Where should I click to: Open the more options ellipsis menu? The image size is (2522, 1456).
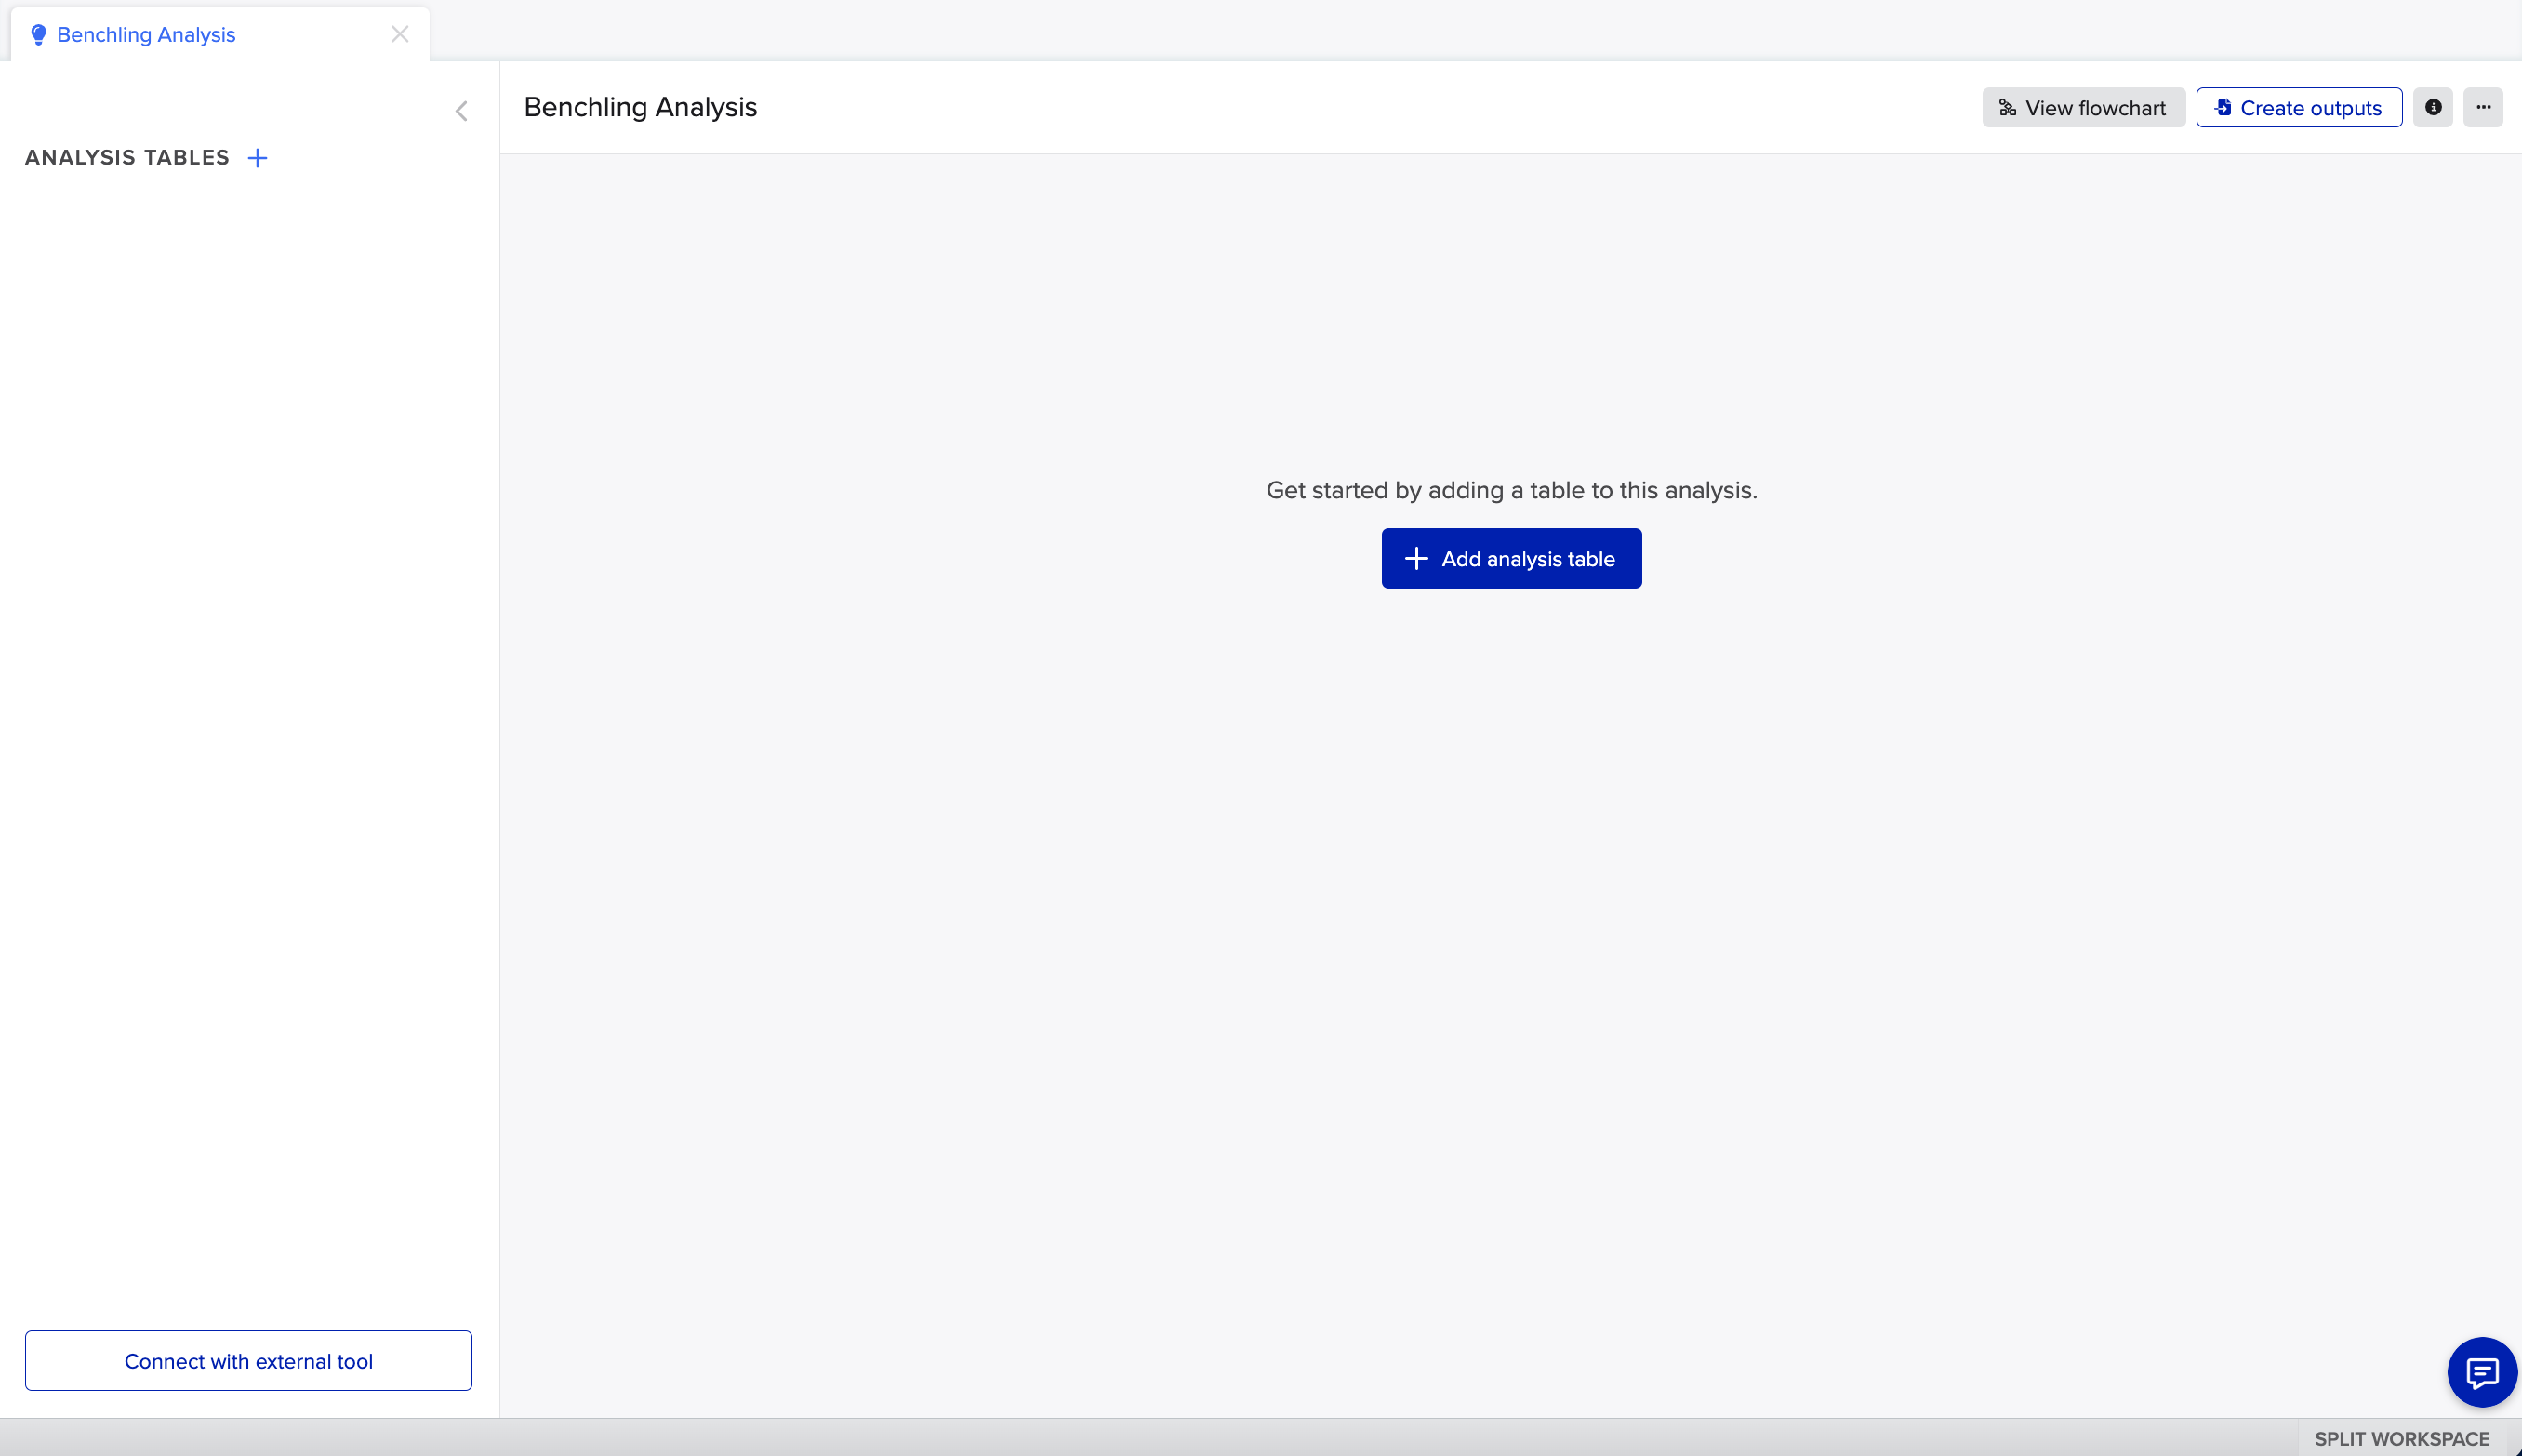coord(2483,108)
